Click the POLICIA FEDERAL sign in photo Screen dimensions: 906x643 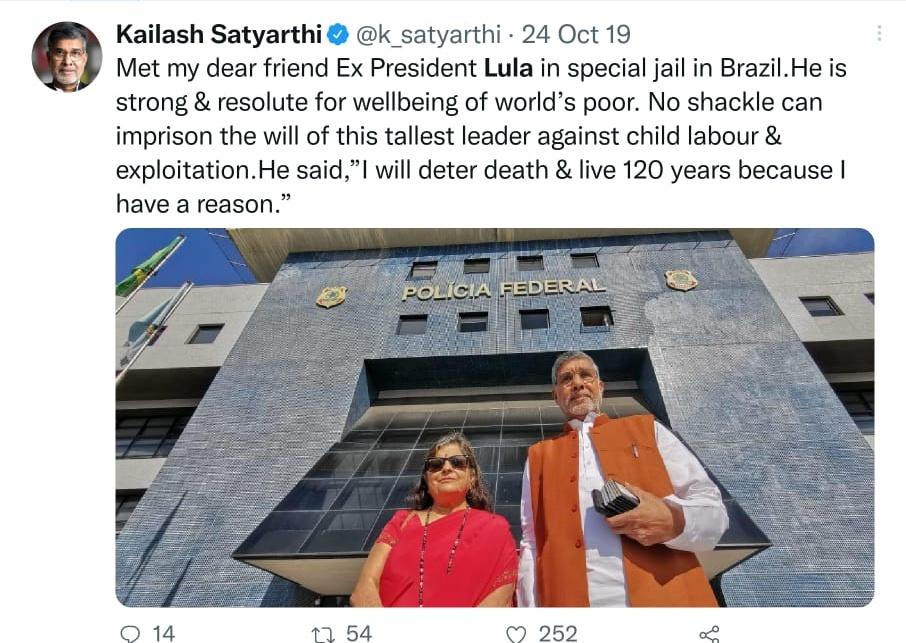503,288
